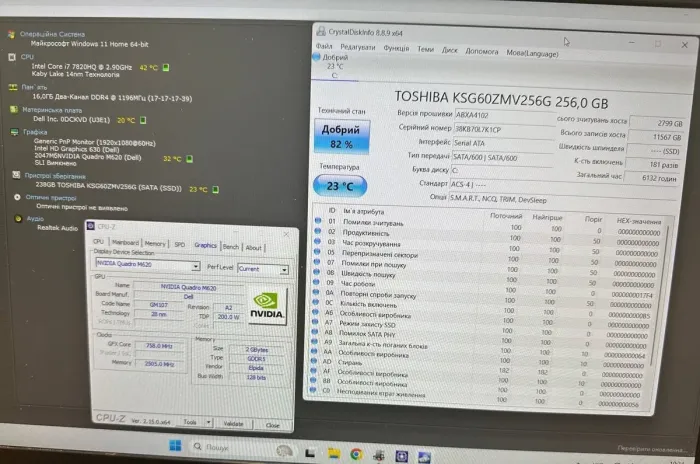Click the total host reads value 2799 GB
The width and height of the screenshot is (700, 464).
click(657, 123)
